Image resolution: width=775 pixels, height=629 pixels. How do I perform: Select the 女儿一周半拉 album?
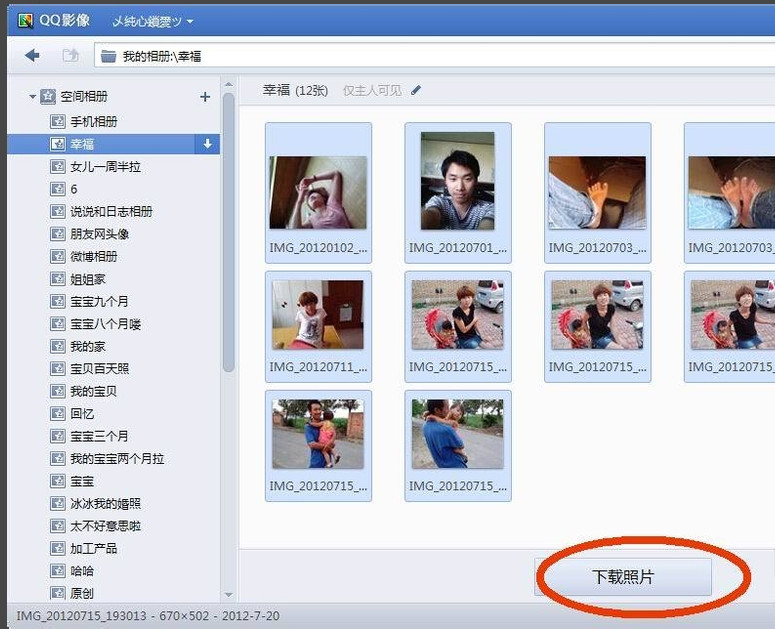[105, 167]
